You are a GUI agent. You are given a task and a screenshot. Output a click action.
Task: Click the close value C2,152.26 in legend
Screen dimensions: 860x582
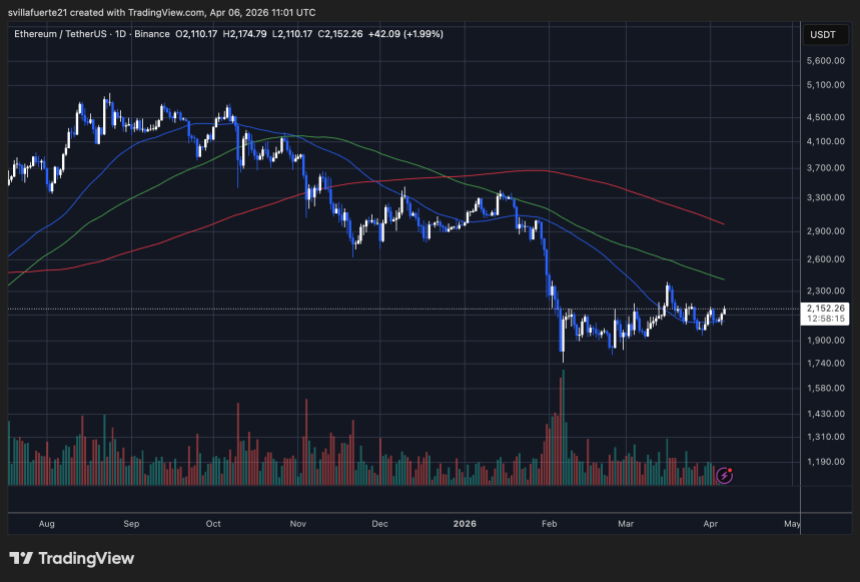click(x=339, y=34)
